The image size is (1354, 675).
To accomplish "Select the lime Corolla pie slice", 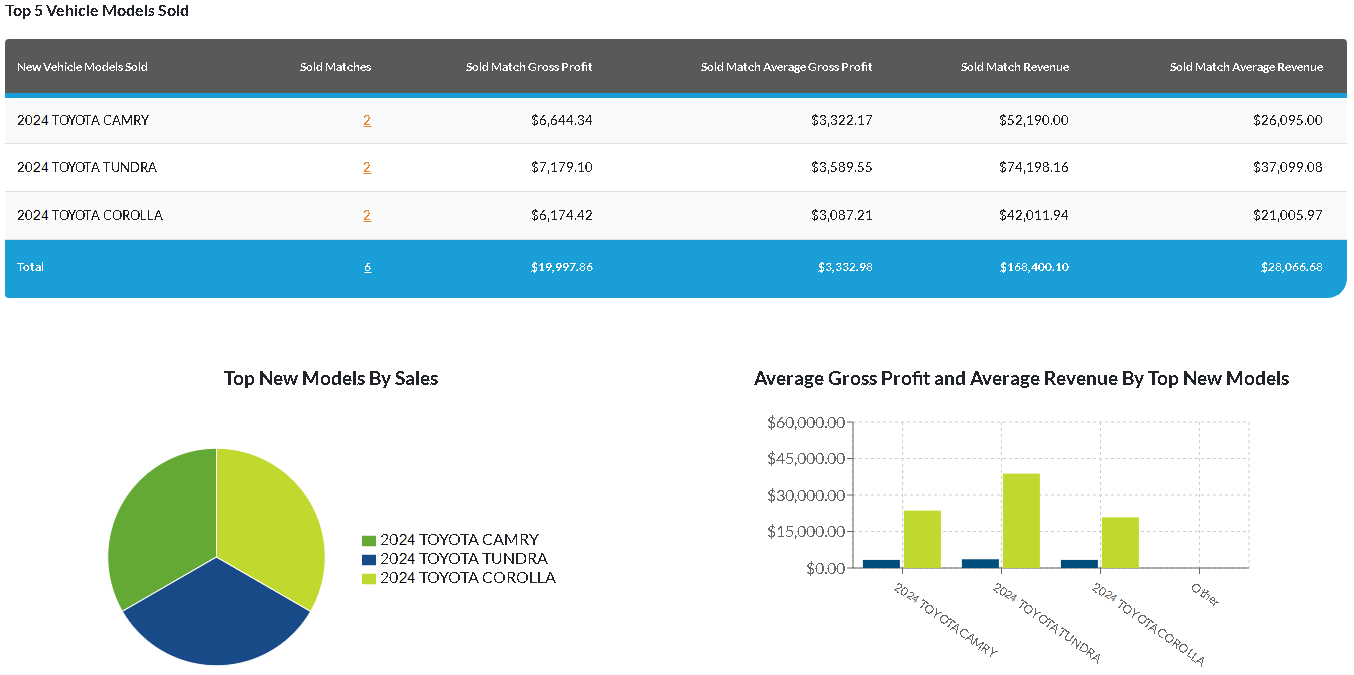I will [272, 520].
